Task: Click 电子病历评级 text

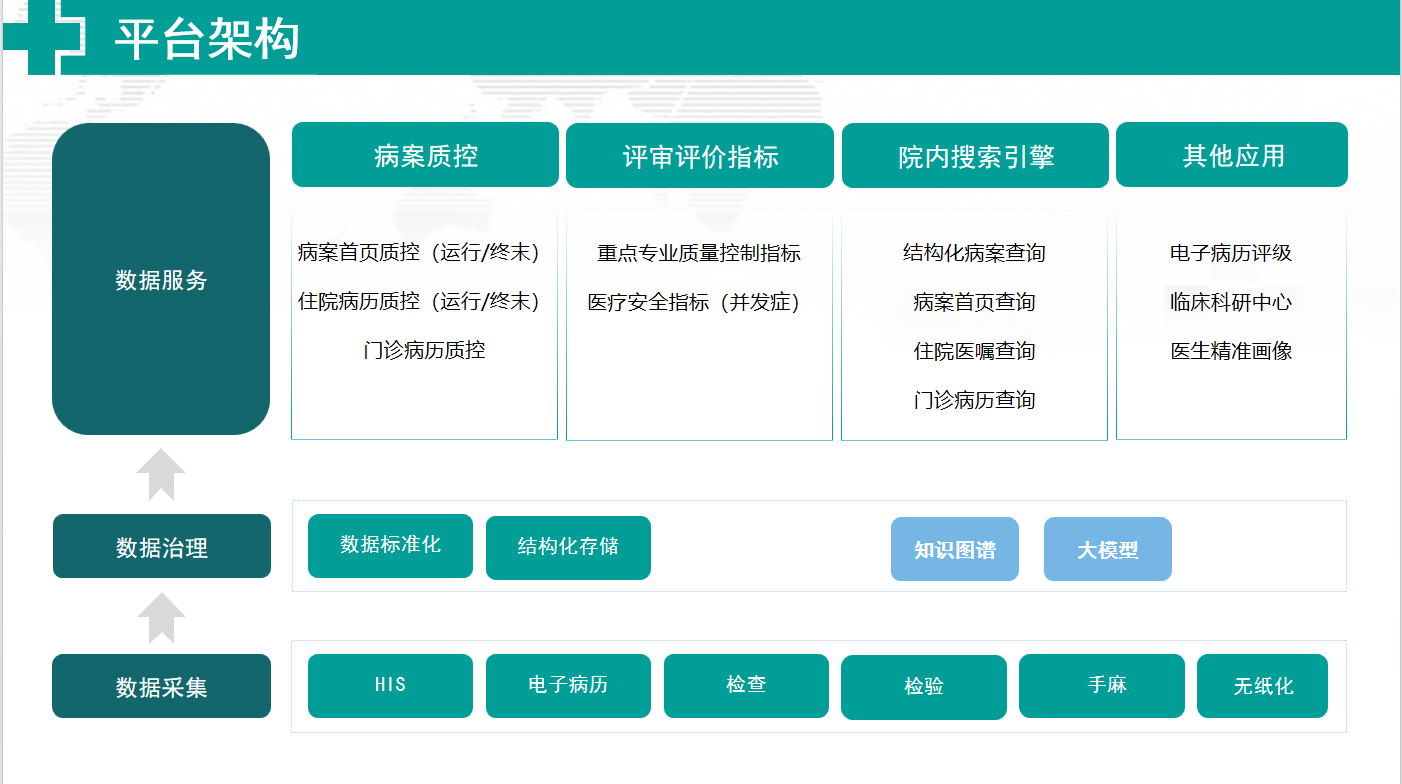Action: click(x=1231, y=253)
